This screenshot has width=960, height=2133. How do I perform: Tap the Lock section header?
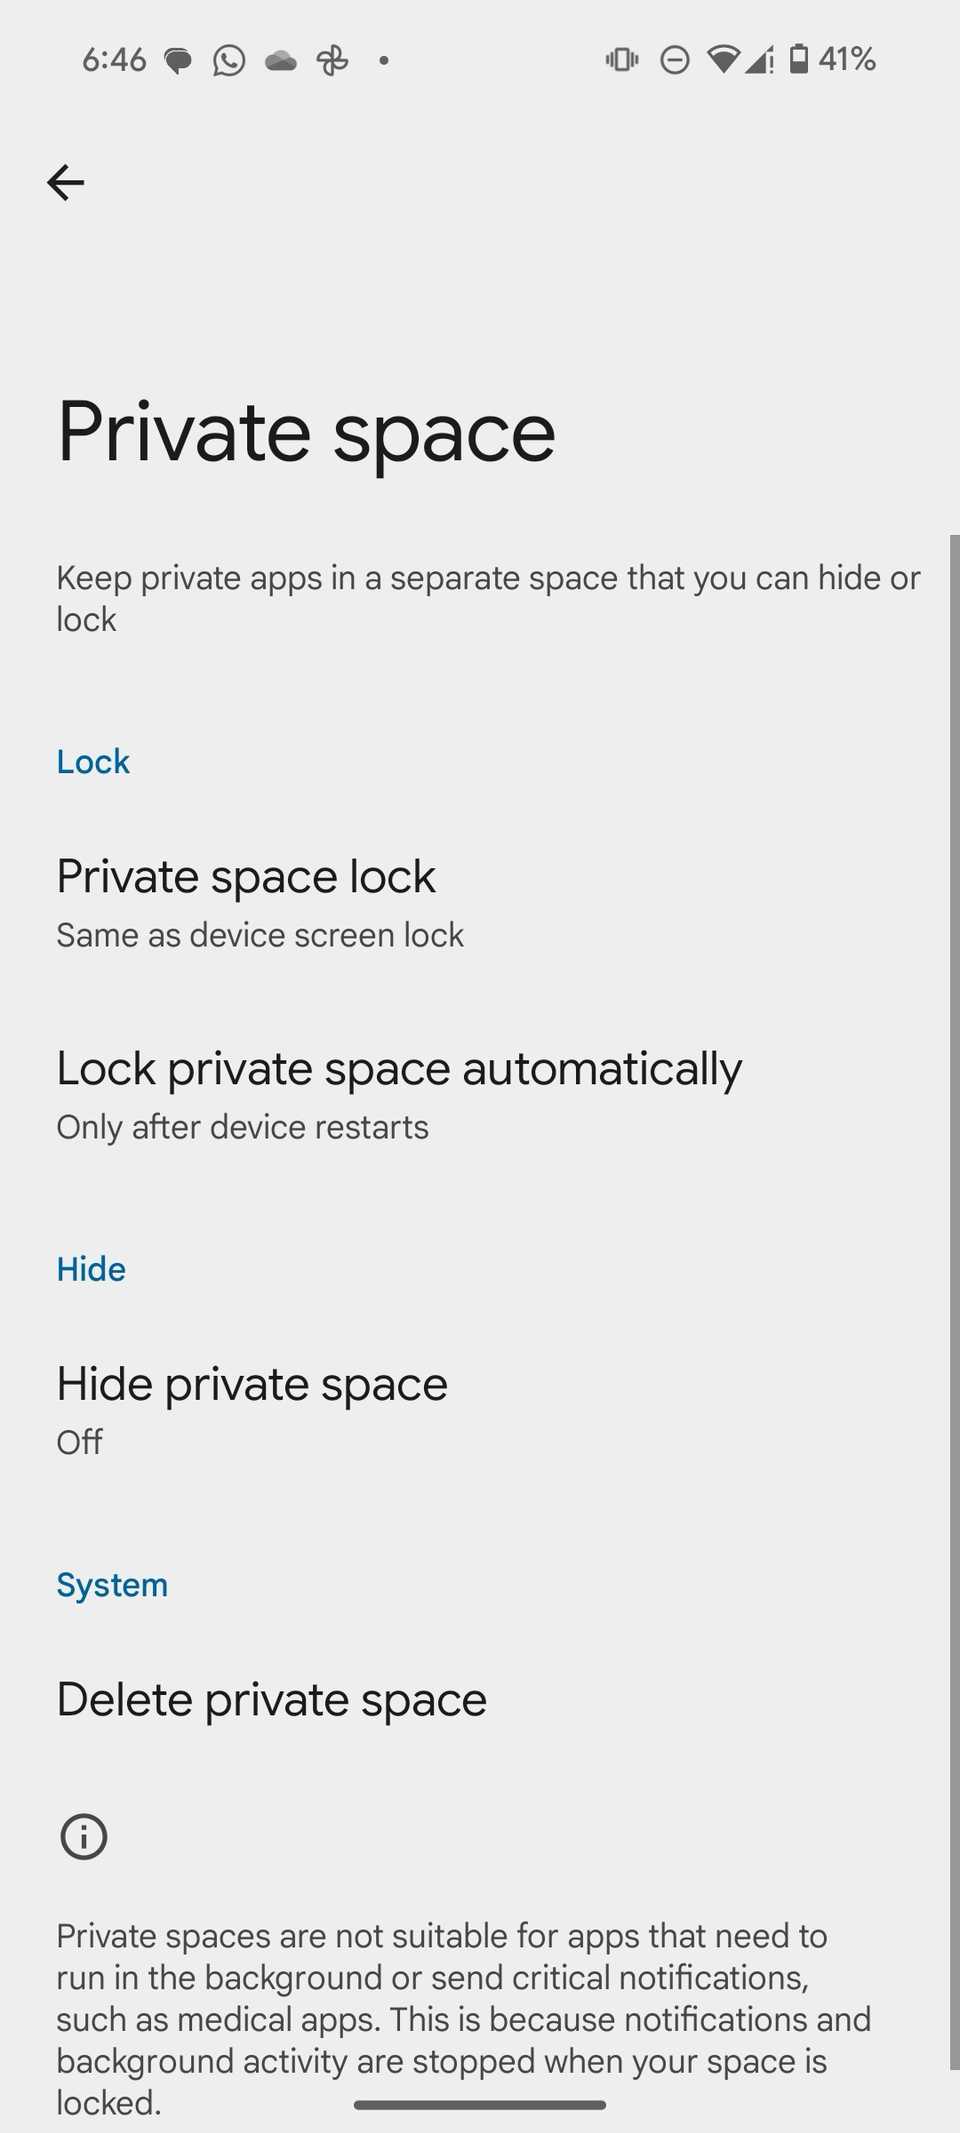(x=93, y=762)
